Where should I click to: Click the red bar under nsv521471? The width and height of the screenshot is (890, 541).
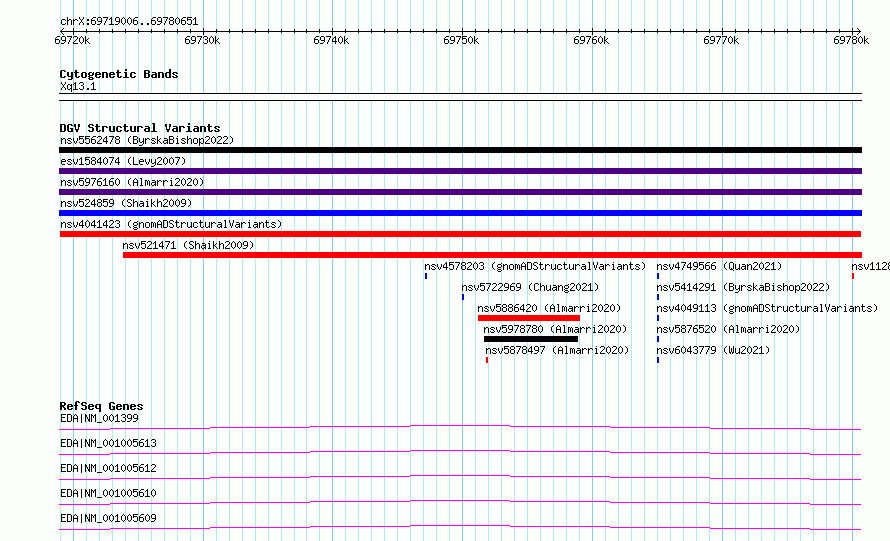(492, 255)
